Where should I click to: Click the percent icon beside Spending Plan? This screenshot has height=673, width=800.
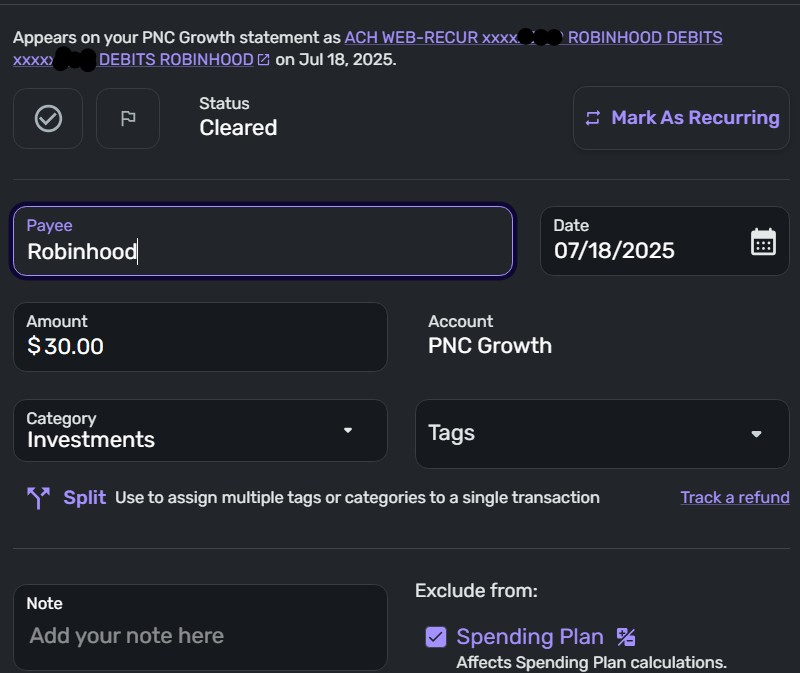(x=626, y=637)
